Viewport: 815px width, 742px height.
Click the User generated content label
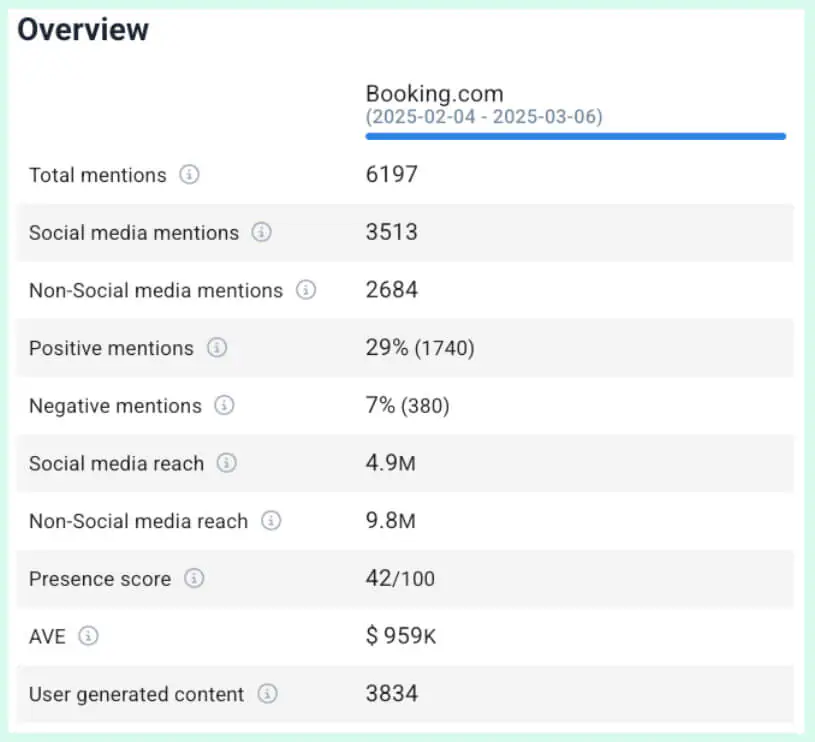pyautogui.click(x=137, y=695)
